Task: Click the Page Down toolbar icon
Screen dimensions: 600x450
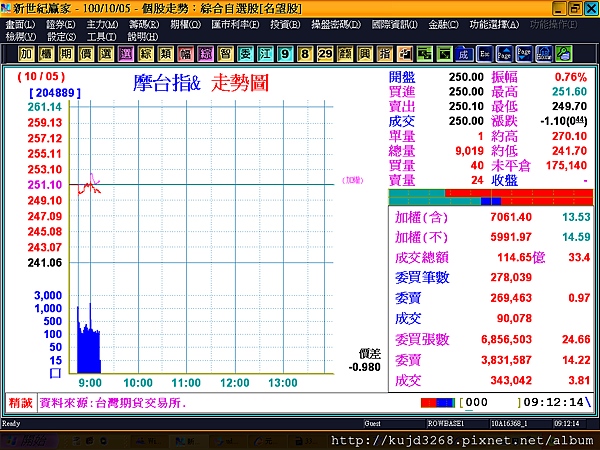Action: pos(524,54)
